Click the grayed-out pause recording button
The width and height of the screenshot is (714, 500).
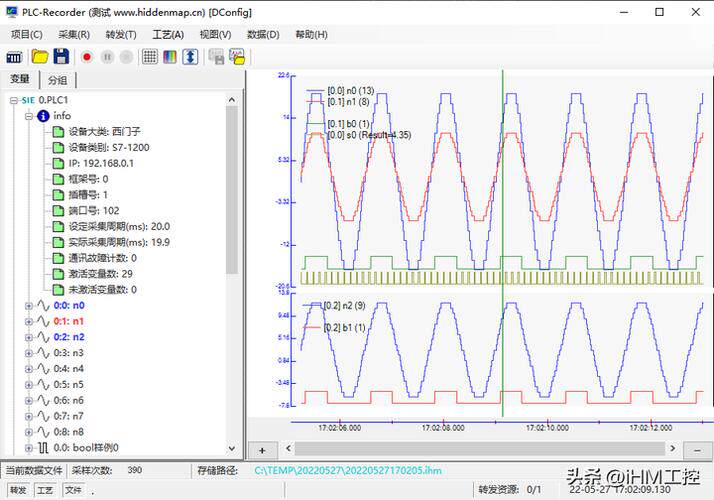point(107,57)
